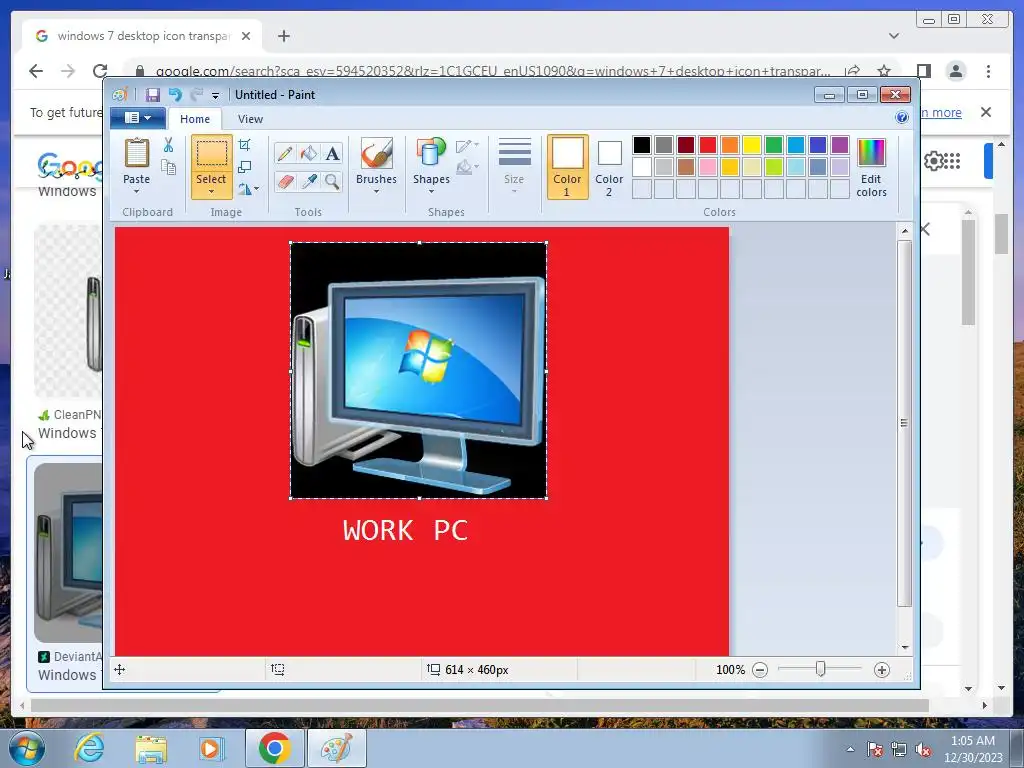
Task: Open the Paint application menu button
Action: point(137,118)
